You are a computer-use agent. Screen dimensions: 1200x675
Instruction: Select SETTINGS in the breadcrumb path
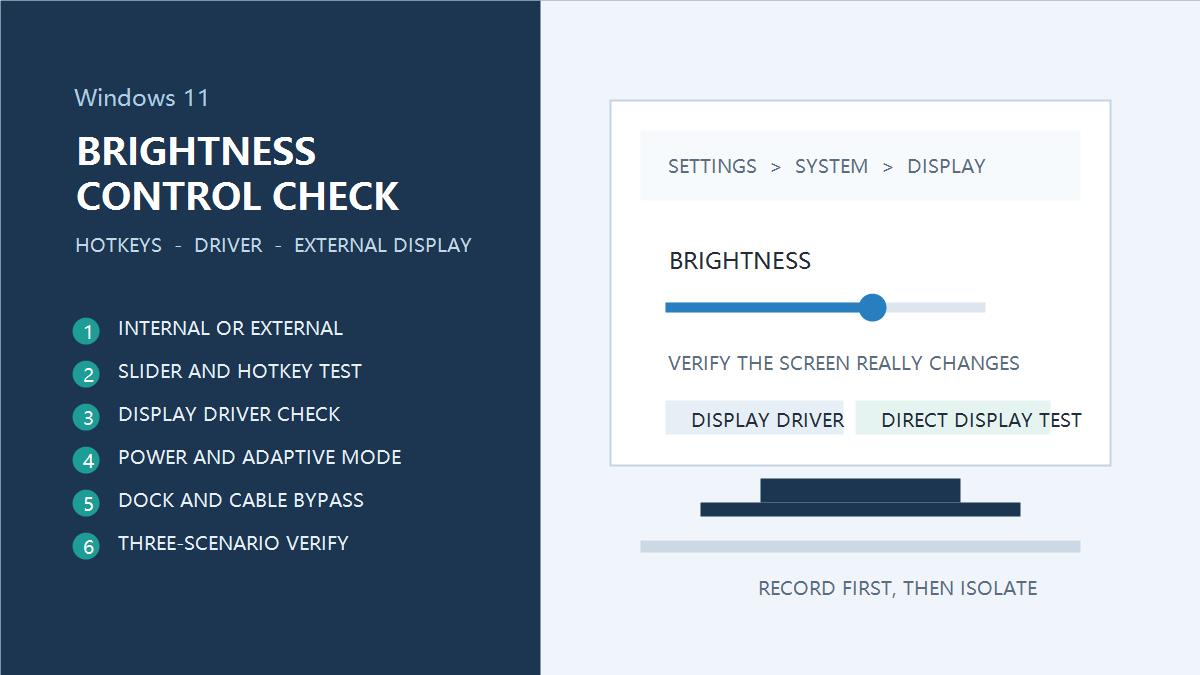tap(712, 166)
